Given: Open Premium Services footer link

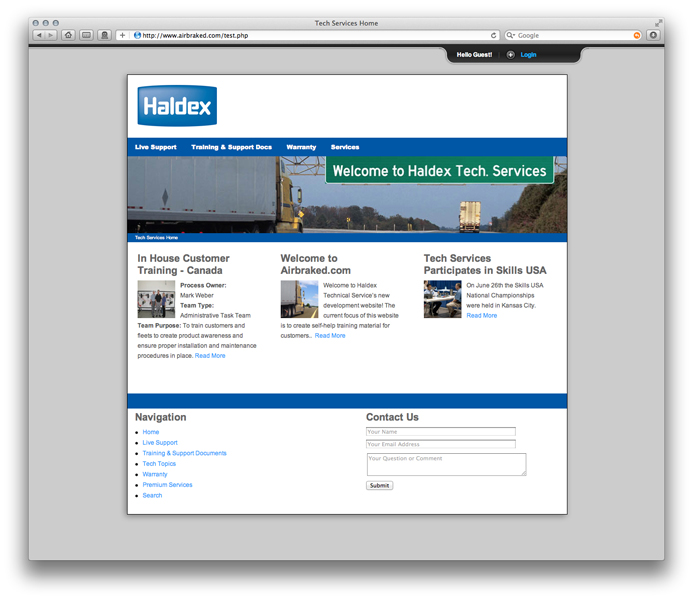Looking at the screenshot, I should tap(167, 485).
